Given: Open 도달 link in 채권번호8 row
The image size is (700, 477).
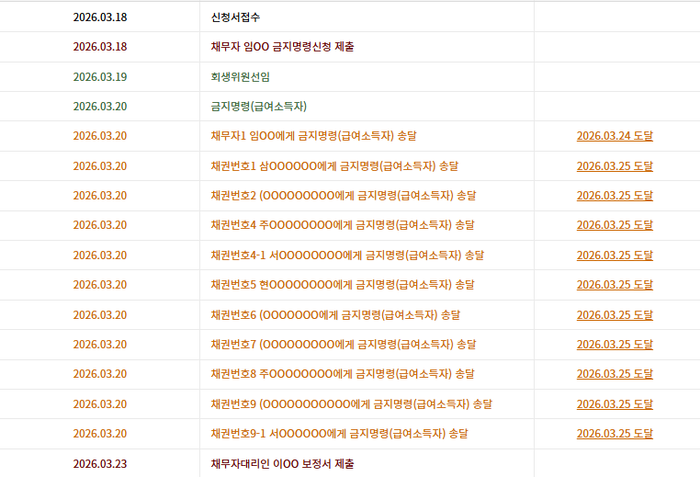Looking at the screenshot, I should coord(614,374).
